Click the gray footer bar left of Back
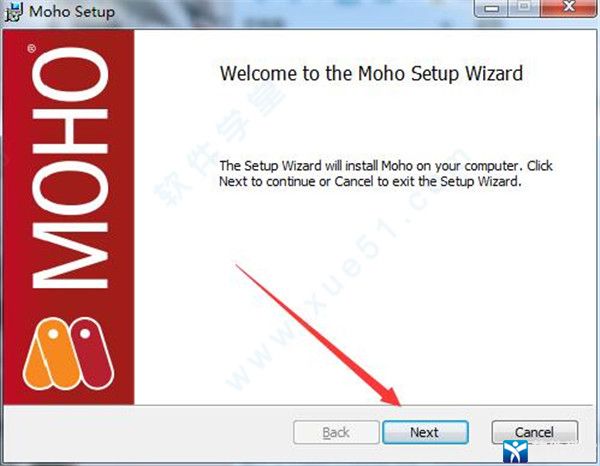This screenshot has height=466, width=600. tap(147, 432)
